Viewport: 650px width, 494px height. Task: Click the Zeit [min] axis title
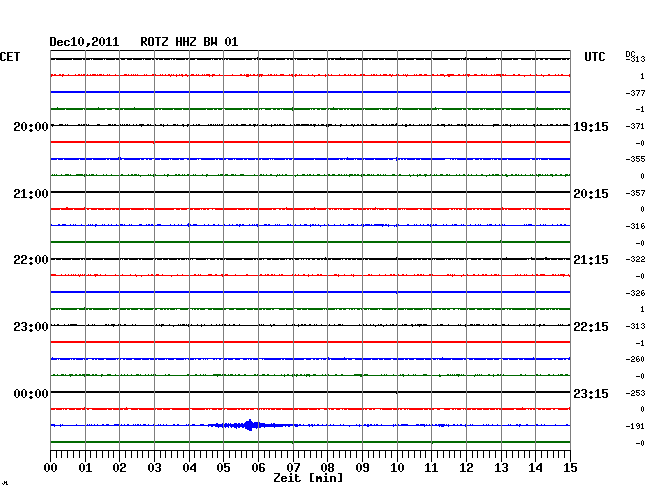(308, 478)
